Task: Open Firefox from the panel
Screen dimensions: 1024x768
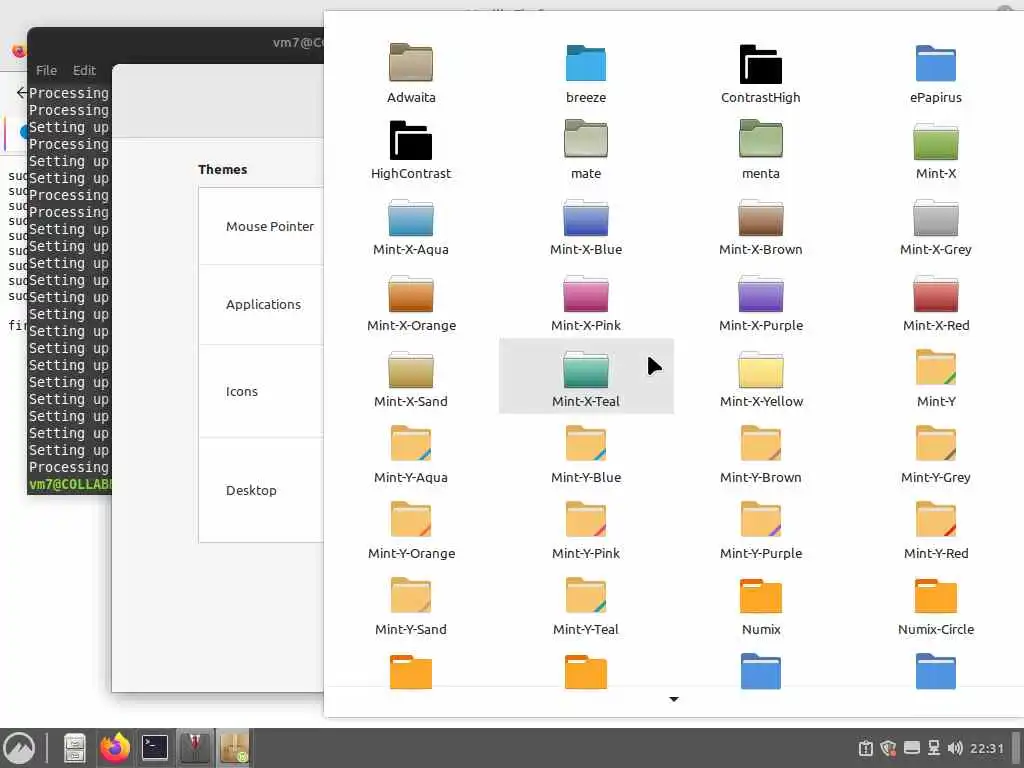Action: pos(114,748)
